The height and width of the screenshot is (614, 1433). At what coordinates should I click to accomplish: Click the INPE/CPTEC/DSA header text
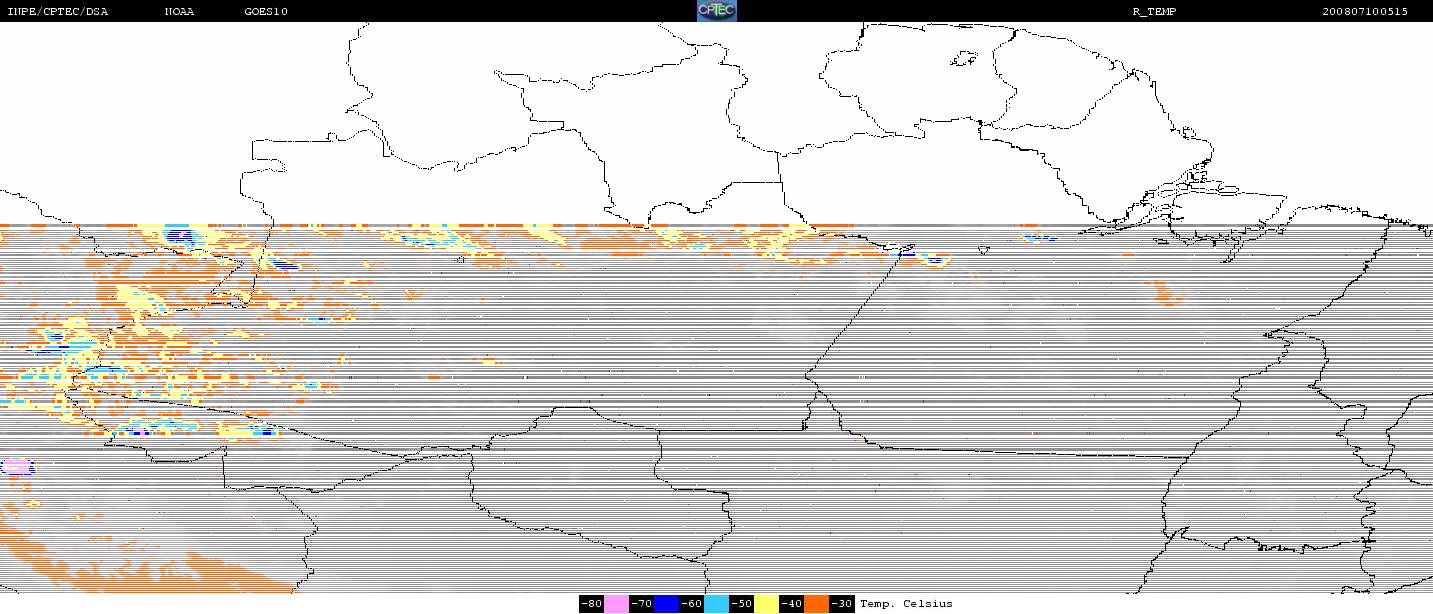pos(58,11)
